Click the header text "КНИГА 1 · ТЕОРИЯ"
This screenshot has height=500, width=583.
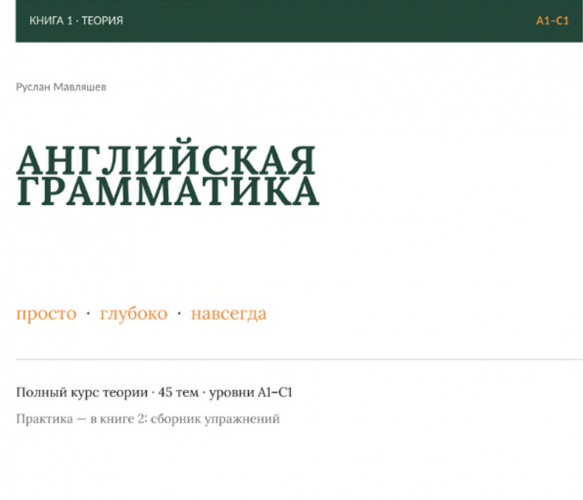pos(76,20)
